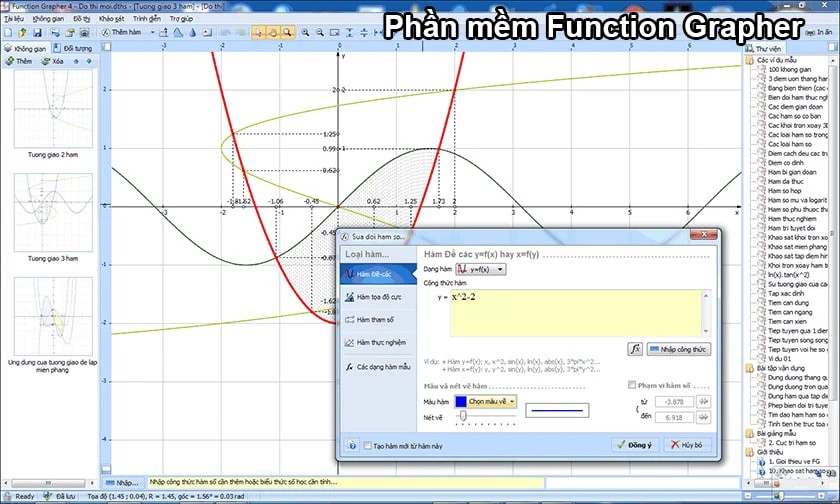This screenshot has height=504, width=840.
Task: Click the vertical compress zoom icon
Action: tap(364, 33)
